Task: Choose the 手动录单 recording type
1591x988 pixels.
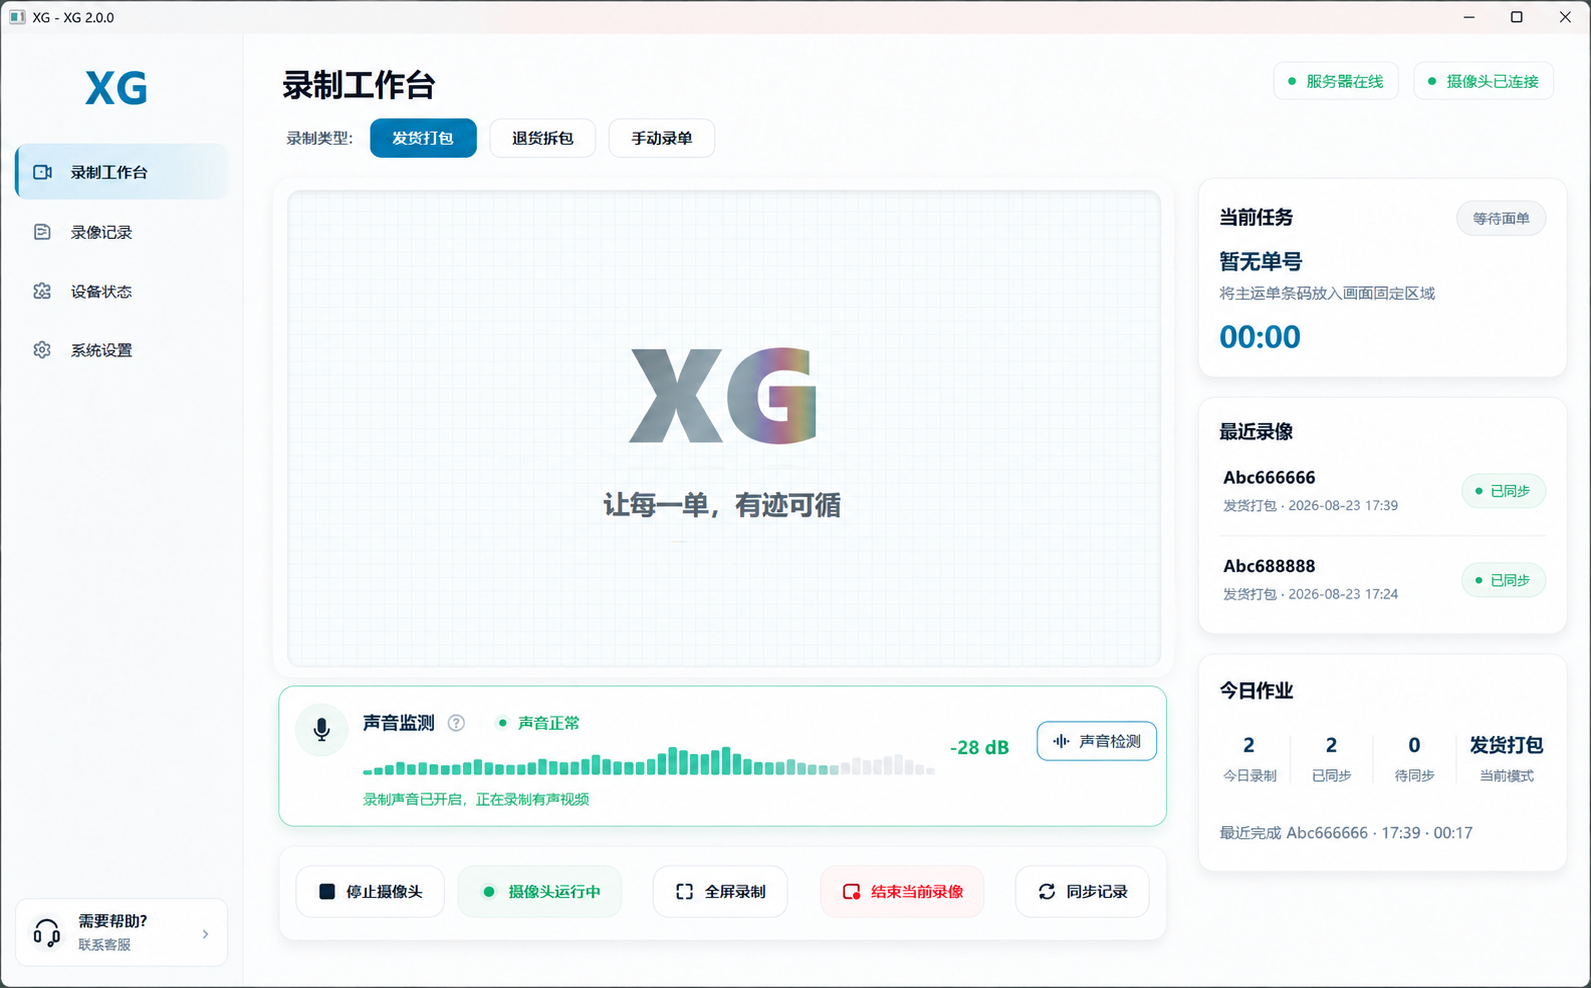Action: (x=662, y=138)
